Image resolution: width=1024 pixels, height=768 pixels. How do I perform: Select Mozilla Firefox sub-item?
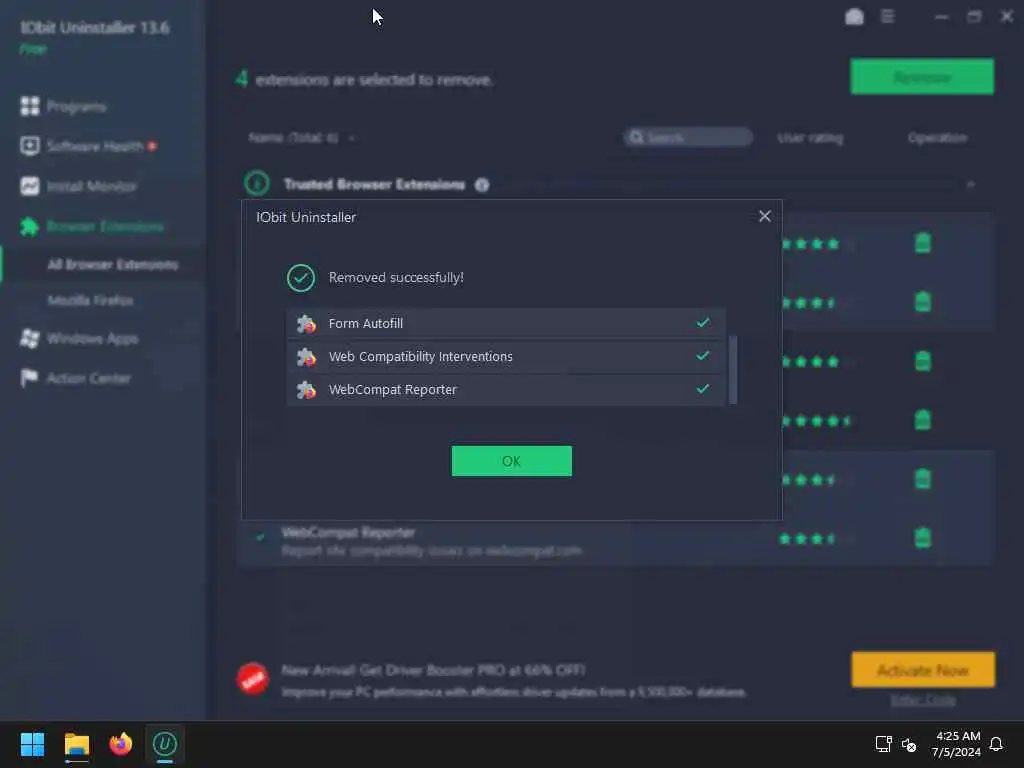point(90,300)
